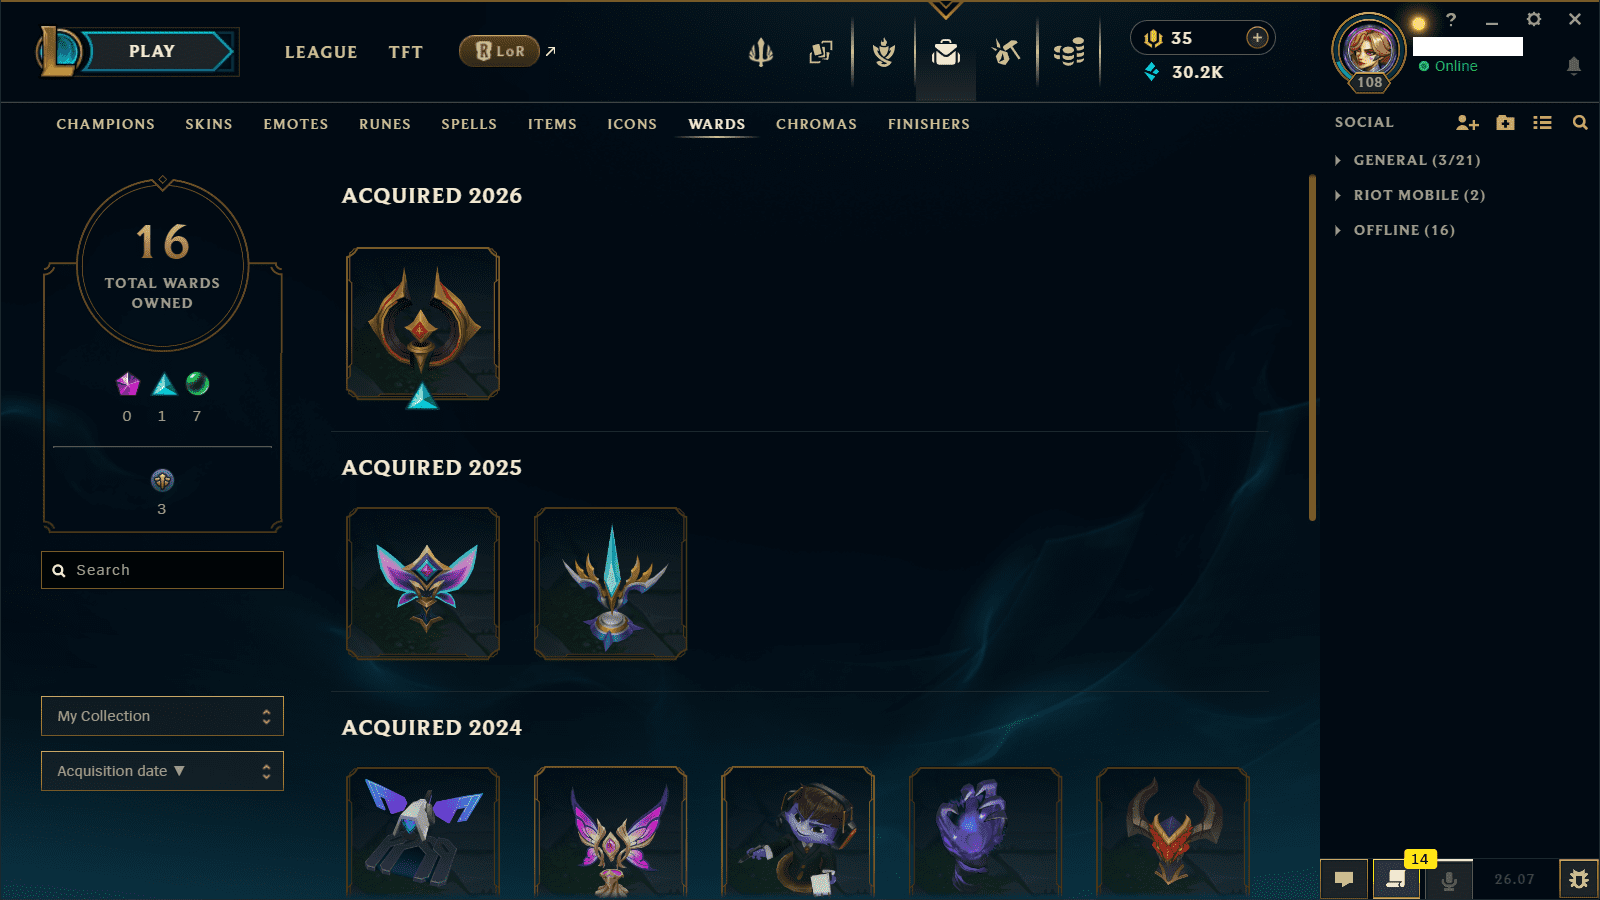Click the bug report icon

click(1579, 879)
